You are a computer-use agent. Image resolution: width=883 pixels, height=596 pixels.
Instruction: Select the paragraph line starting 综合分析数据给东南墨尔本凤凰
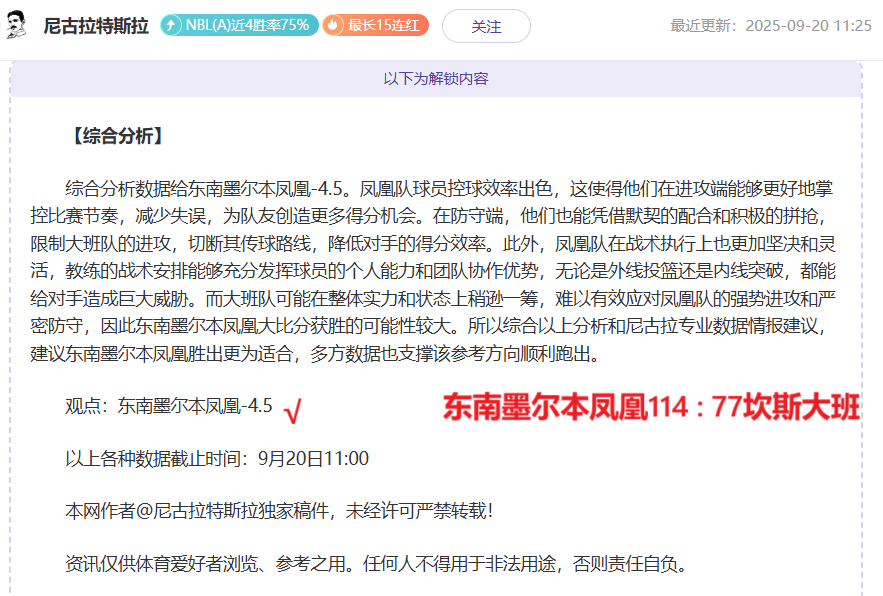(449, 188)
